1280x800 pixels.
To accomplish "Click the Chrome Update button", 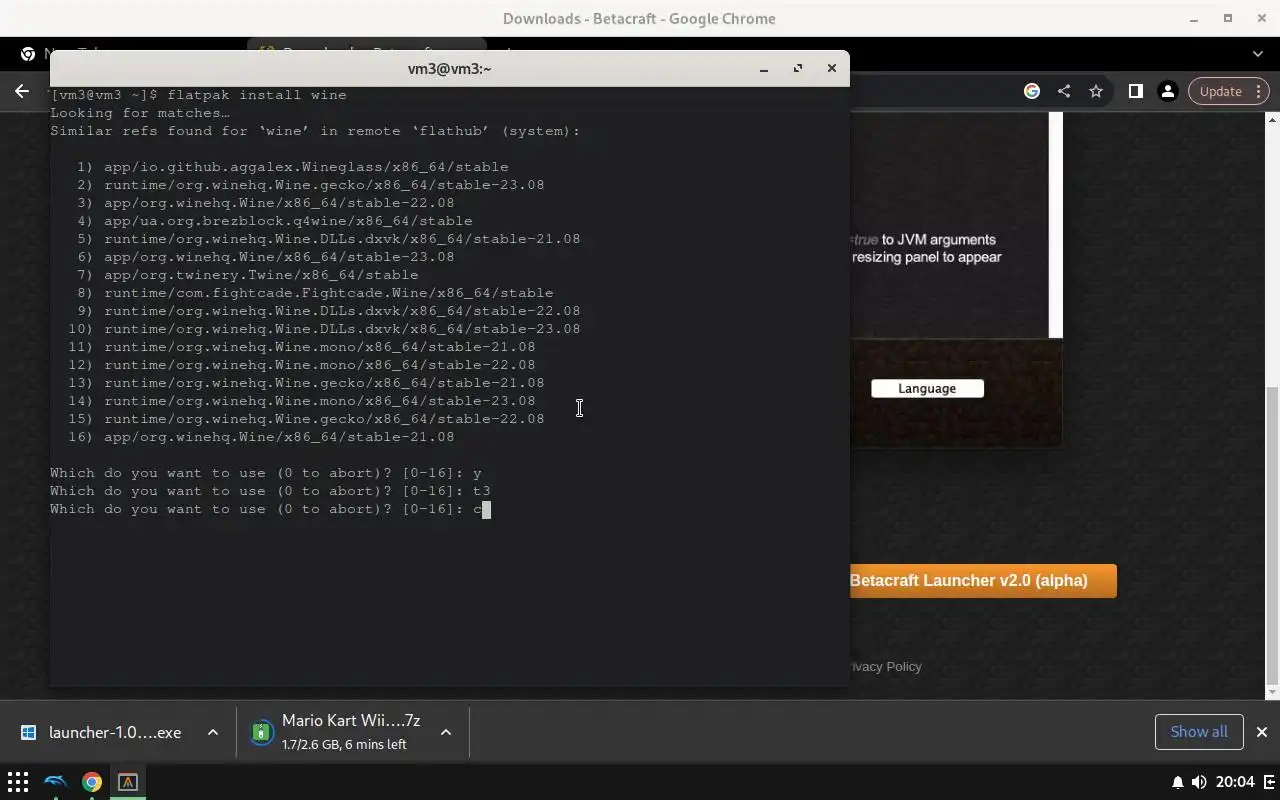I will point(1220,91).
